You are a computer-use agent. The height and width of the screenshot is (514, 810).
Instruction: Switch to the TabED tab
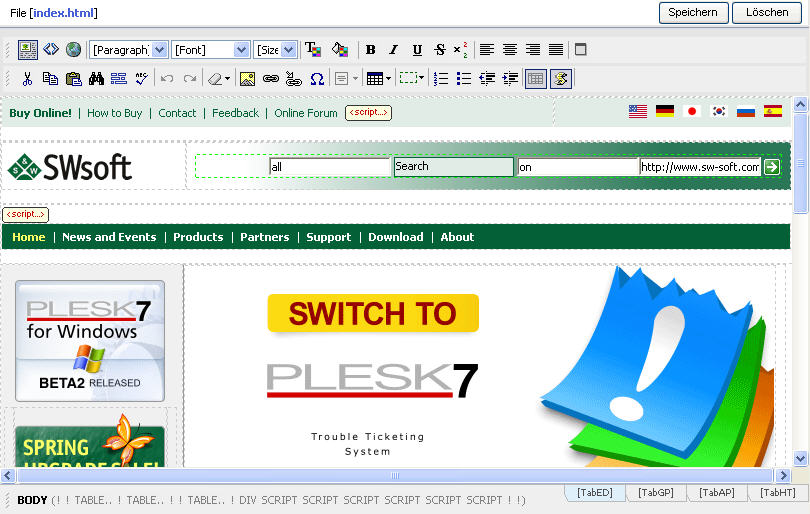[x=595, y=493]
